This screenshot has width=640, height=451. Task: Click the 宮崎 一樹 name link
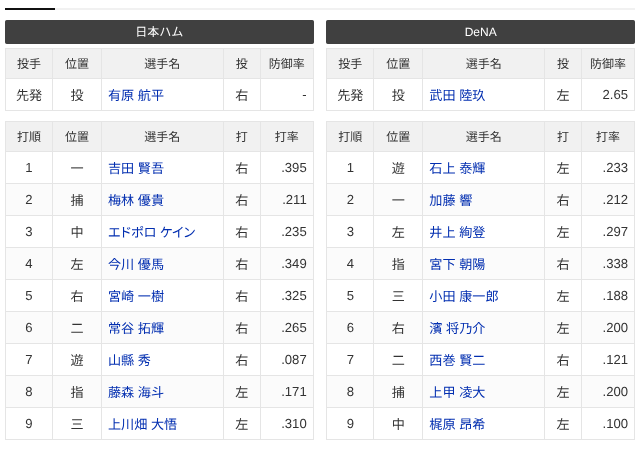pos(136,296)
